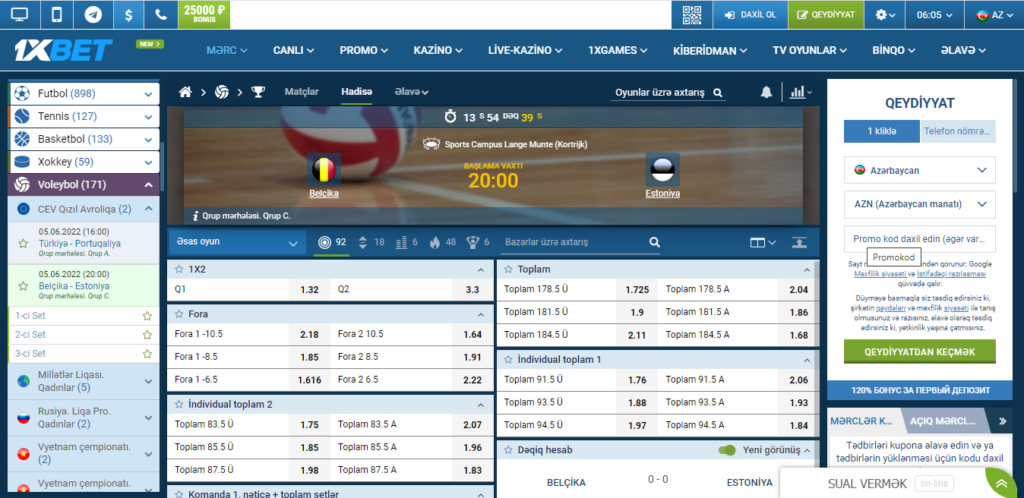Open the Belçika team link
Screen dimensions: 1024x498
(324, 194)
